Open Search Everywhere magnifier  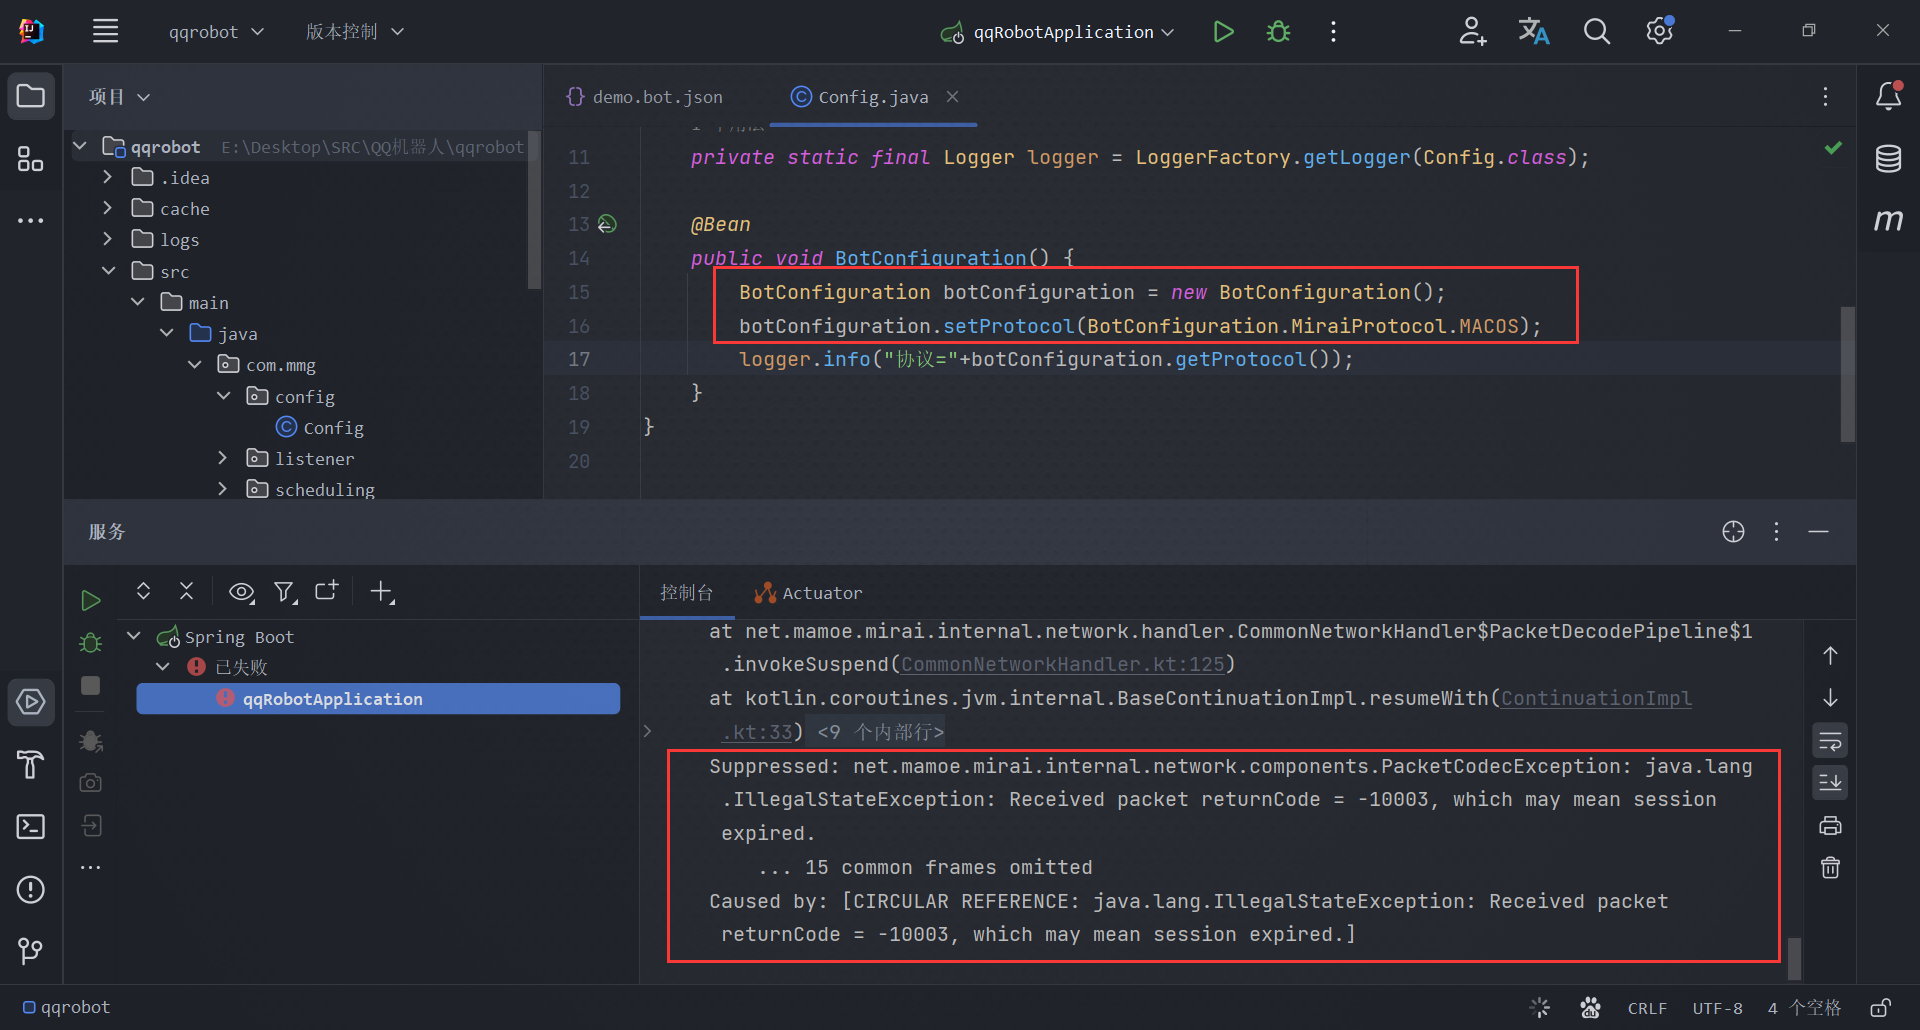pyautogui.click(x=1596, y=31)
